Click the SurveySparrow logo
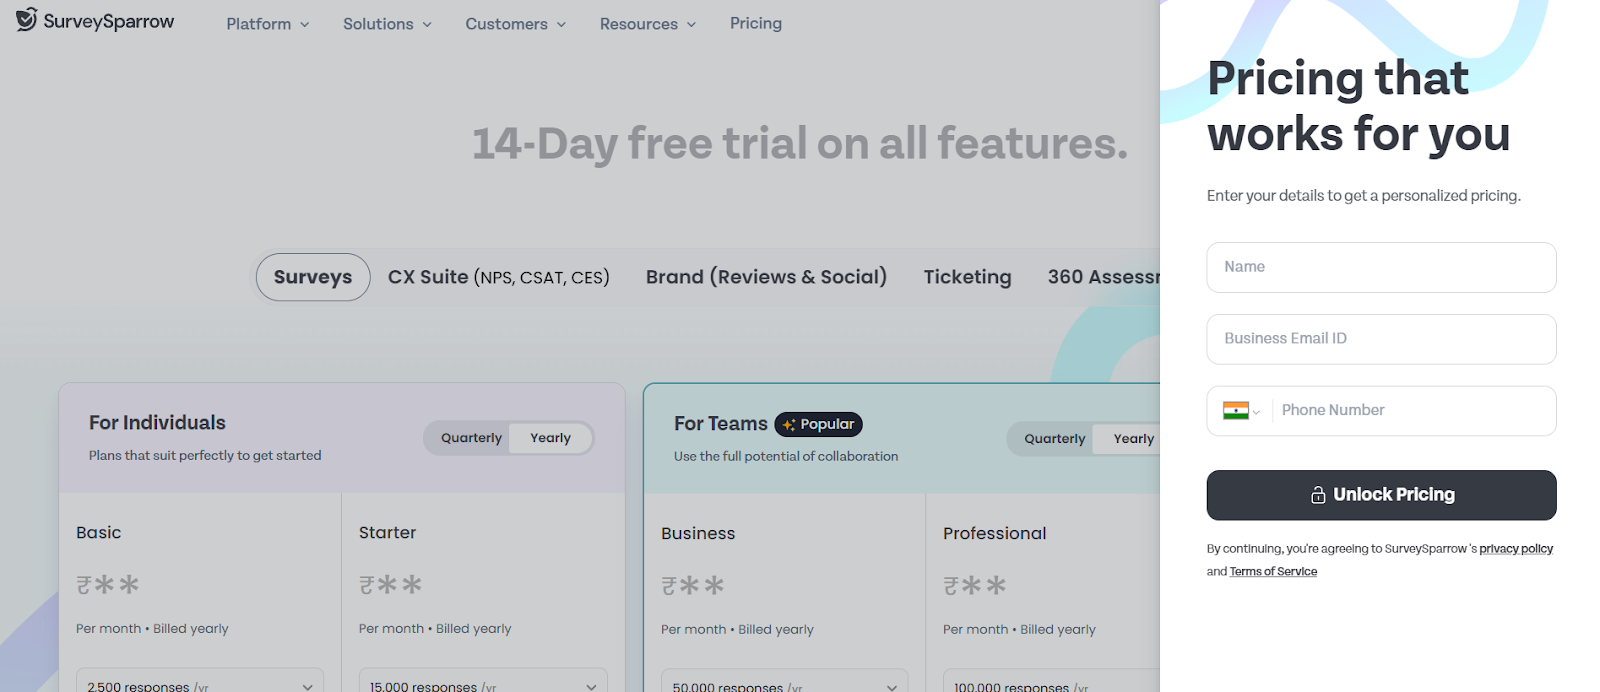The width and height of the screenshot is (1600, 692). 95,21
